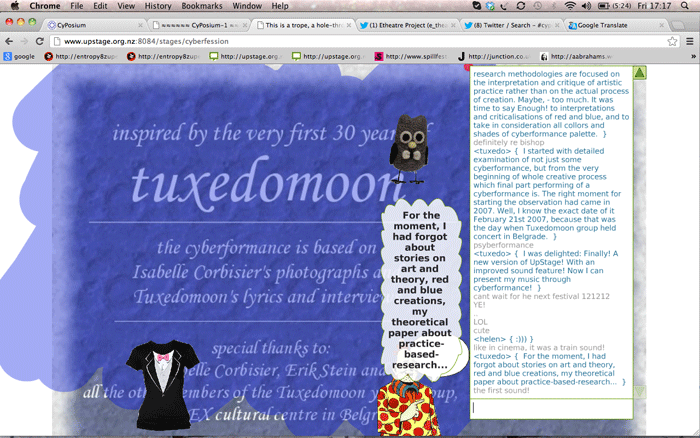700x438 pixels.
Task: Open the Bookmarks menu
Action: click(202, 6)
